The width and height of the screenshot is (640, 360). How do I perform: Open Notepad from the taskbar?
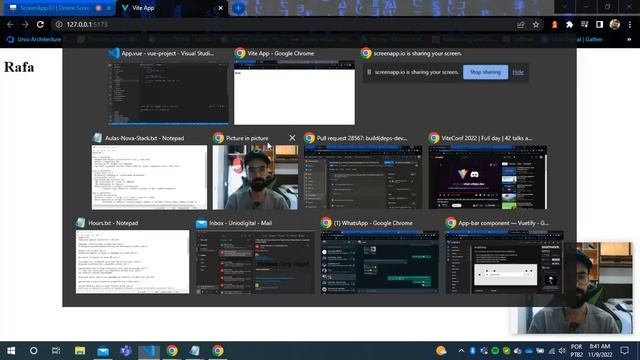pyautogui.click(x=195, y=351)
